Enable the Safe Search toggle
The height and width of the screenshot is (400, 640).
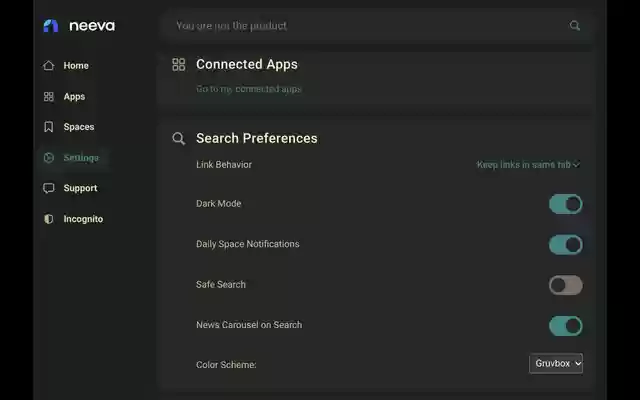pyautogui.click(x=566, y=285)
